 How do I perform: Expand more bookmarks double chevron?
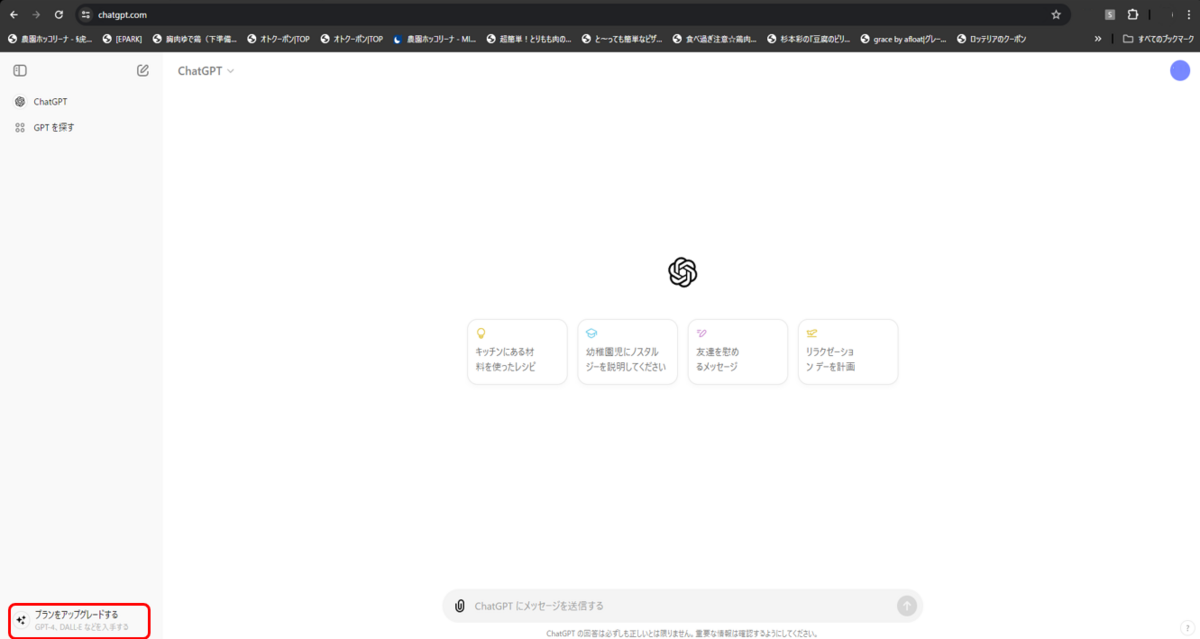[1098, 39]
